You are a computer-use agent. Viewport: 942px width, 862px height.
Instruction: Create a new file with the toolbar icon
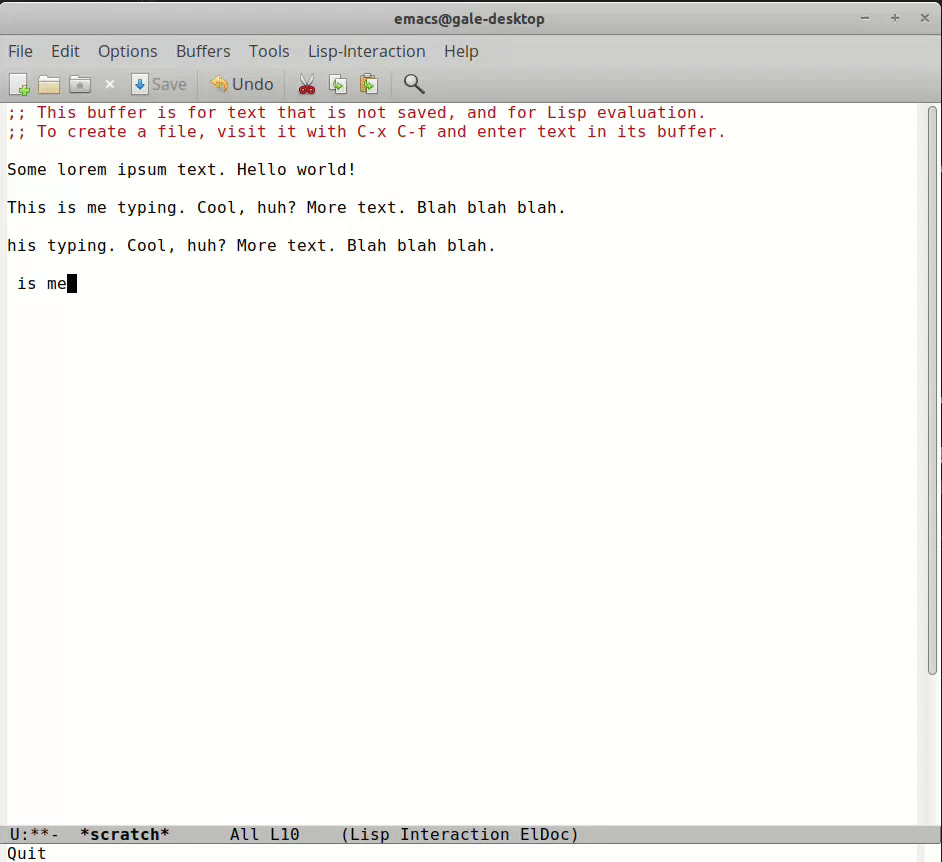(18, 84)
